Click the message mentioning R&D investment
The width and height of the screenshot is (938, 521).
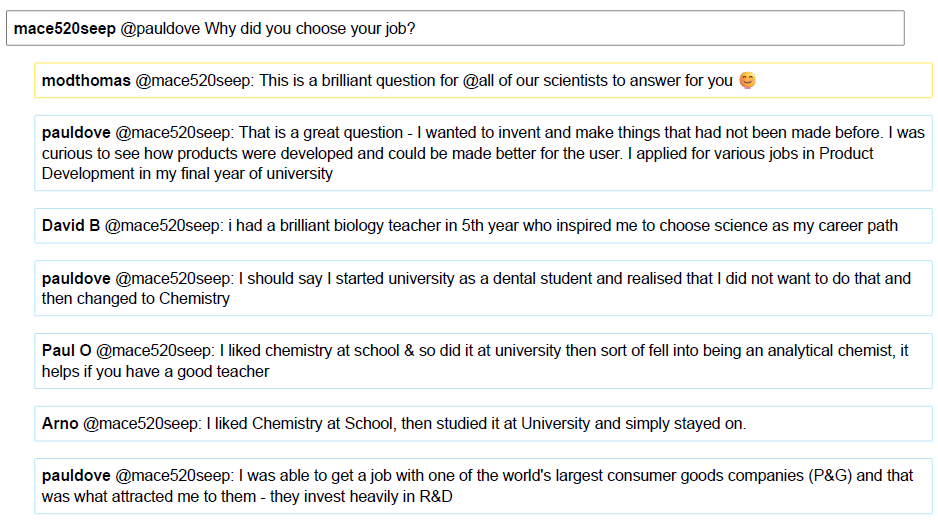(x=483, y=486)
